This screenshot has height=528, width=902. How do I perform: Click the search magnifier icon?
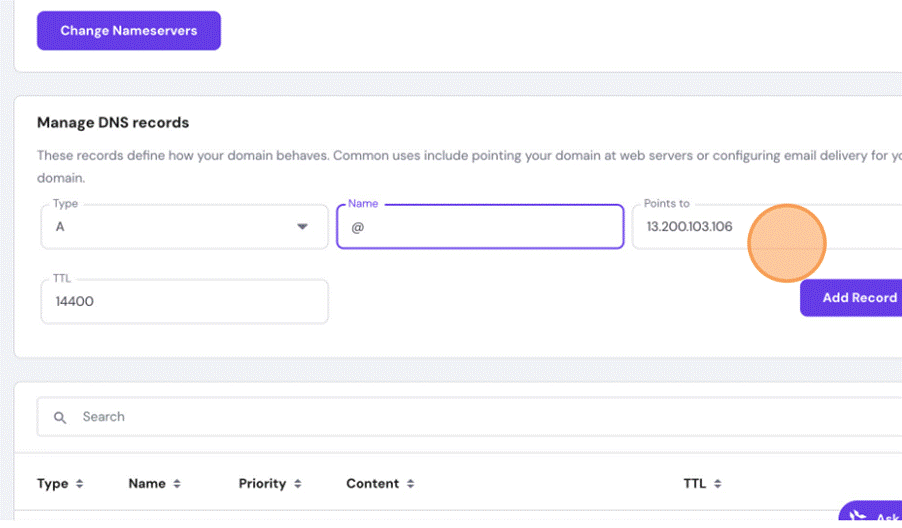[60, 417]
